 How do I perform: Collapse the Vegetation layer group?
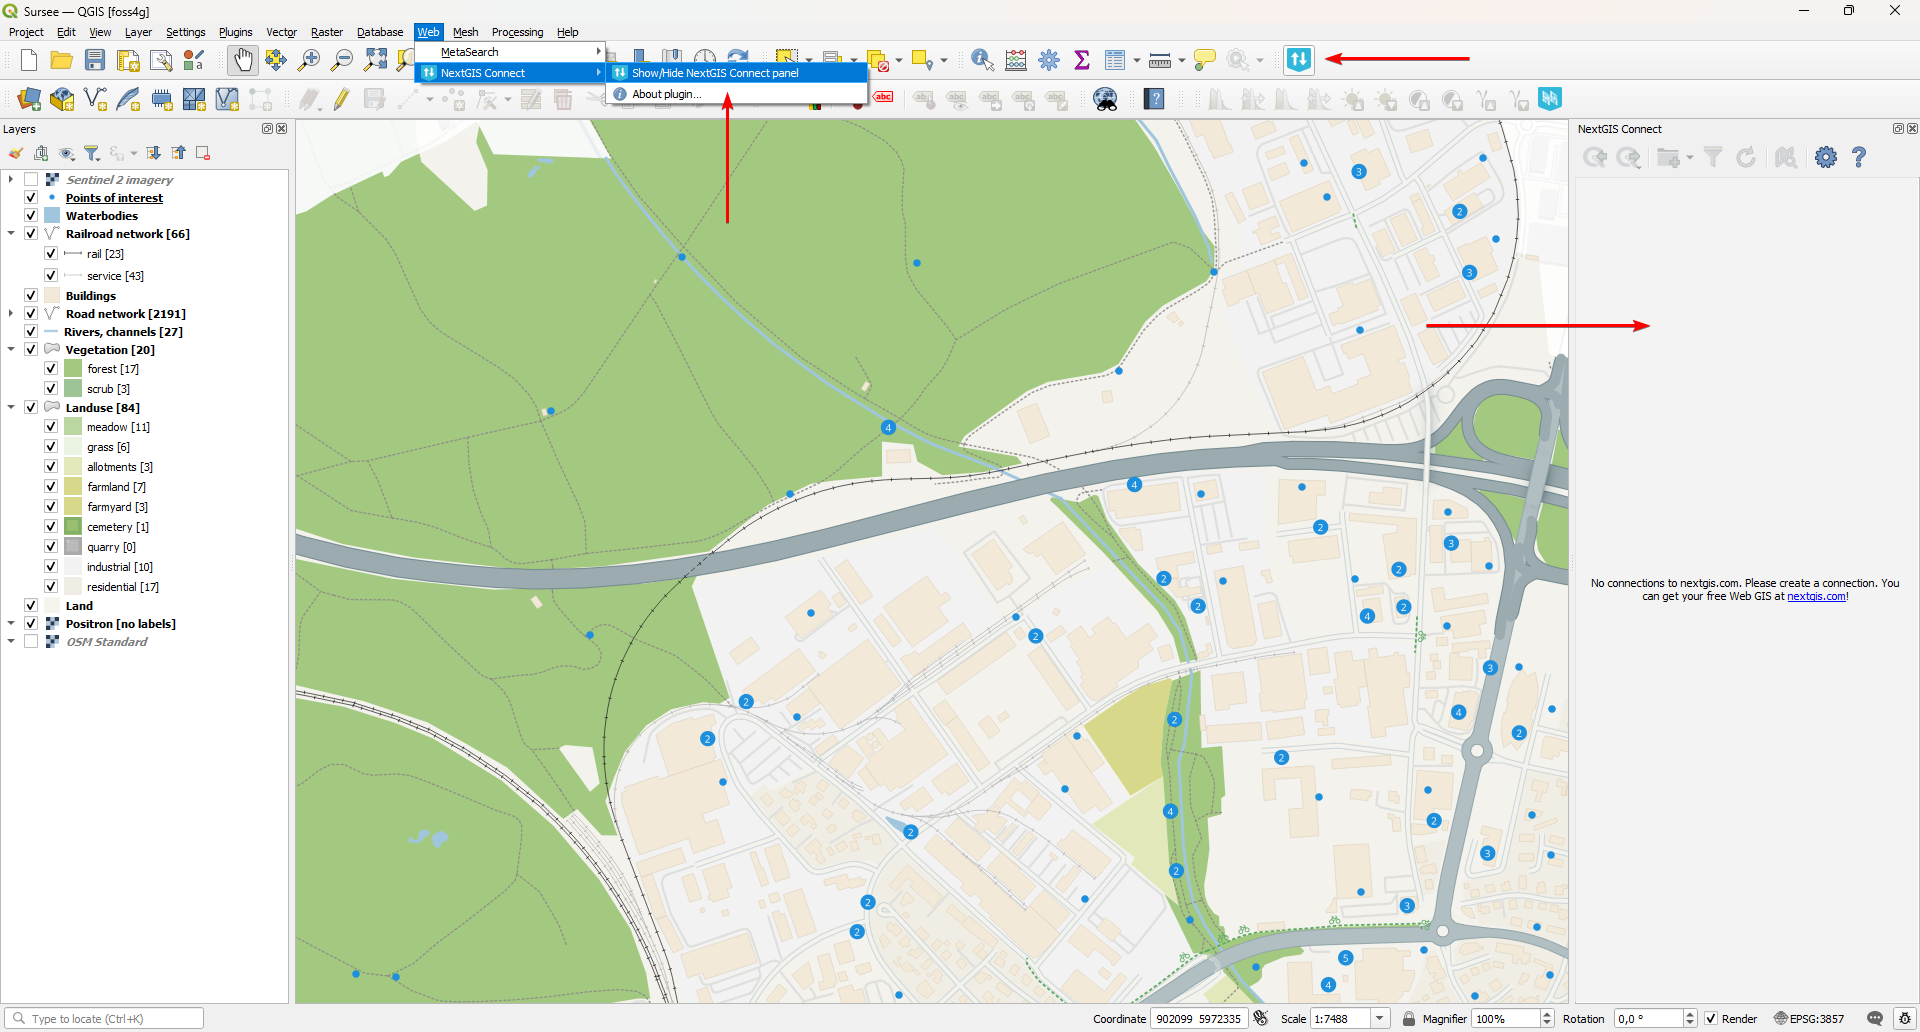pos(11,350)
